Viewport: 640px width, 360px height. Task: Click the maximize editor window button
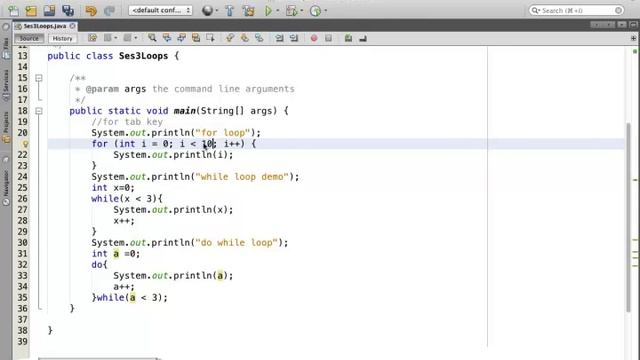tap(633, 25)
